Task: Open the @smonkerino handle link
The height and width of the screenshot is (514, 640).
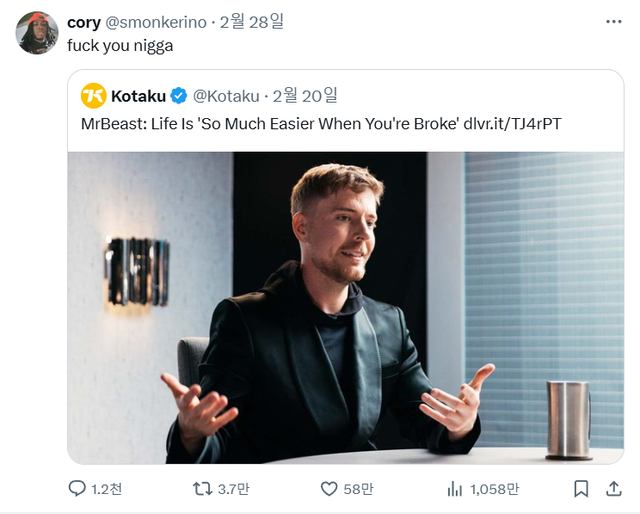Action: (x=155, y=22)
